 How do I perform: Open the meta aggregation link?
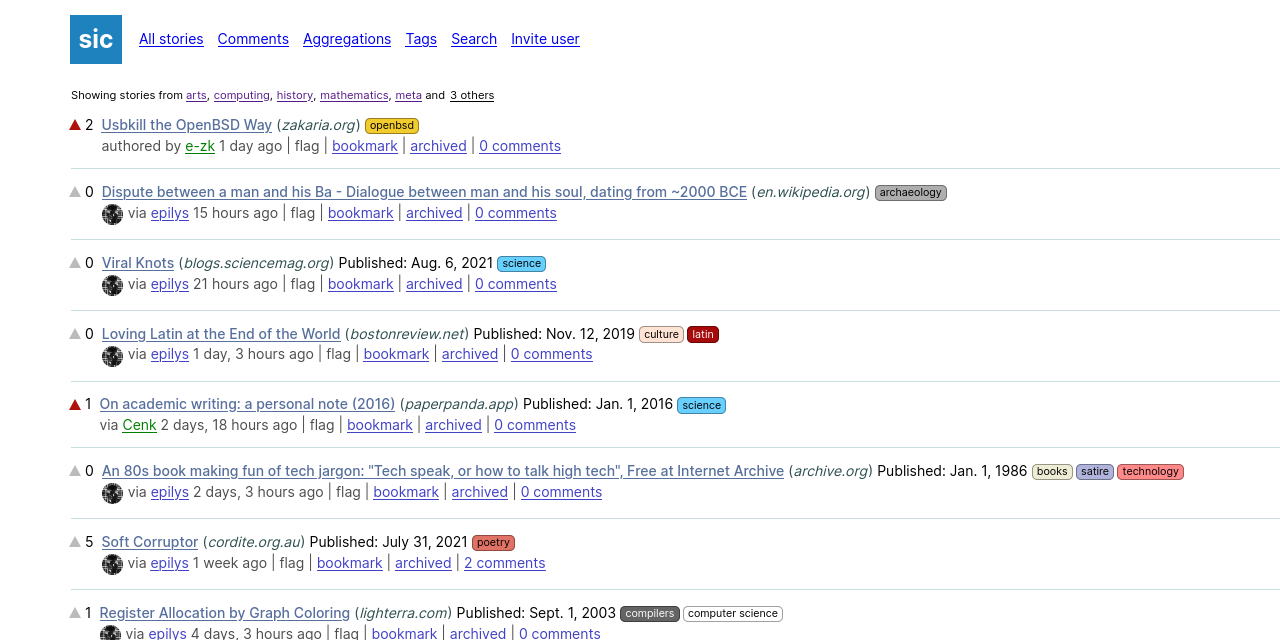point(408,95)
